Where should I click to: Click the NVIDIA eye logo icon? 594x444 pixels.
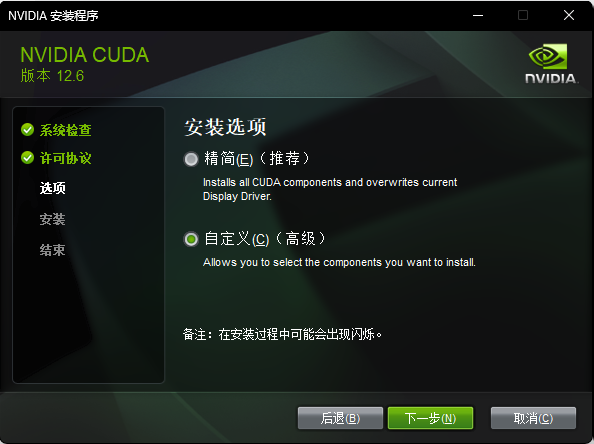[548, 56]
